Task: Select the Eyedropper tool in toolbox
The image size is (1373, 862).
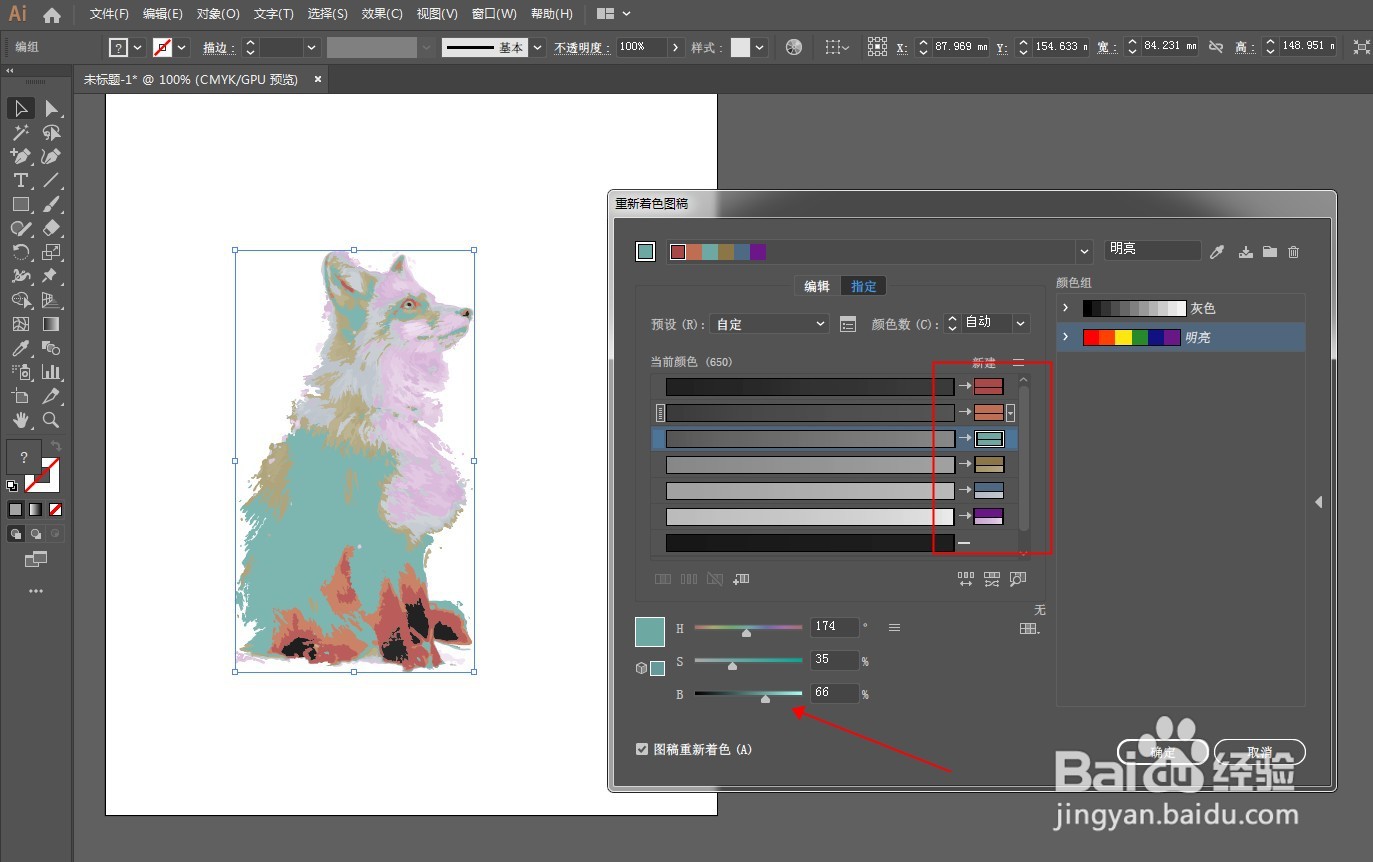Action: tap(20, 348)
